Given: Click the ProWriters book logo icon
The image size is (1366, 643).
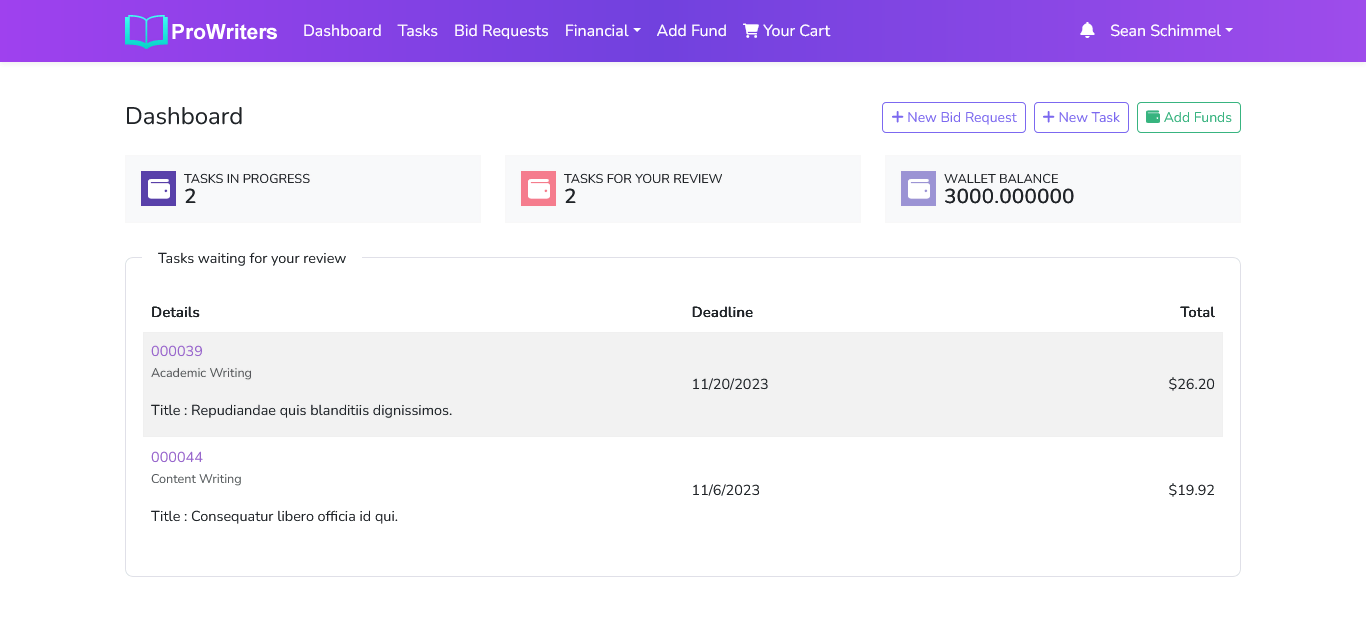Looking at the screenshot, I should (x=146, y=31).
